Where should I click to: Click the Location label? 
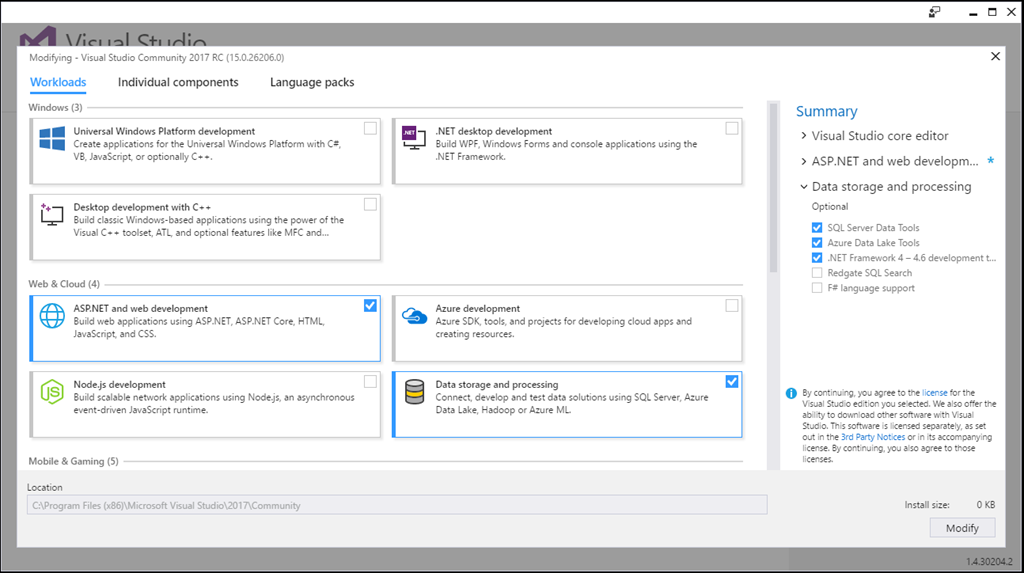pos(44,487)
